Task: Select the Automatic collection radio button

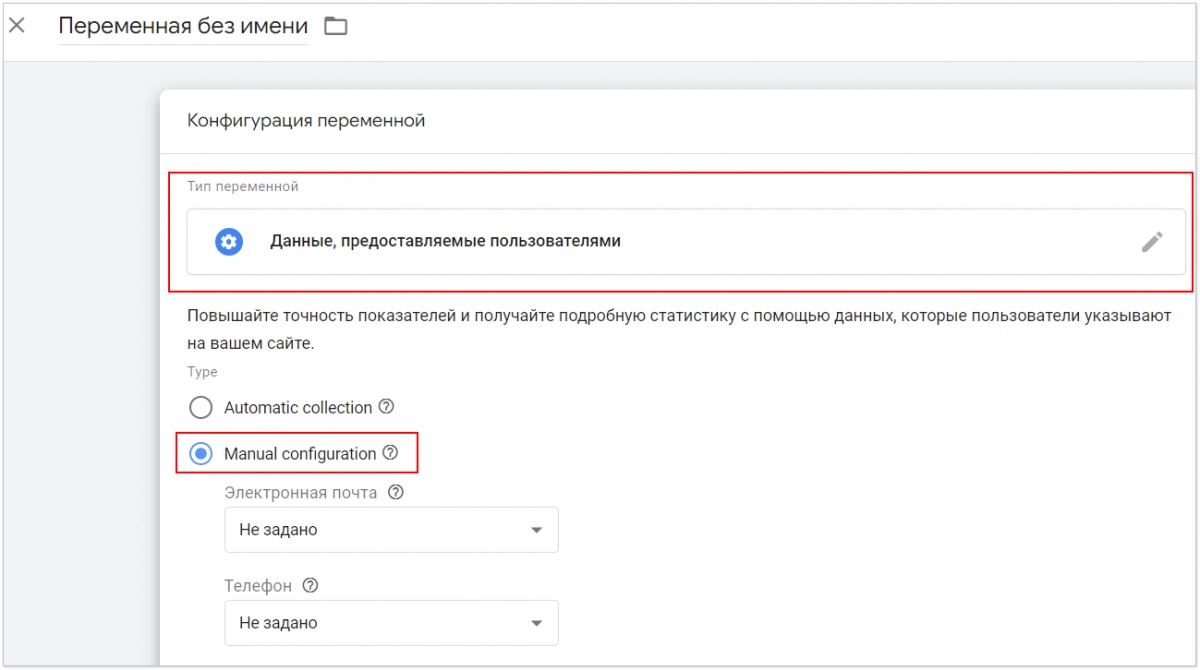Action: pos(201,408)
